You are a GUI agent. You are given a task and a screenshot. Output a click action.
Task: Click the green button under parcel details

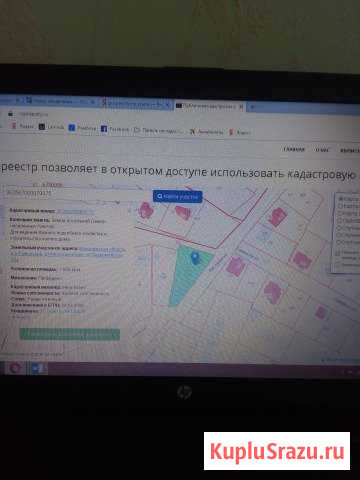coord(70,334)
